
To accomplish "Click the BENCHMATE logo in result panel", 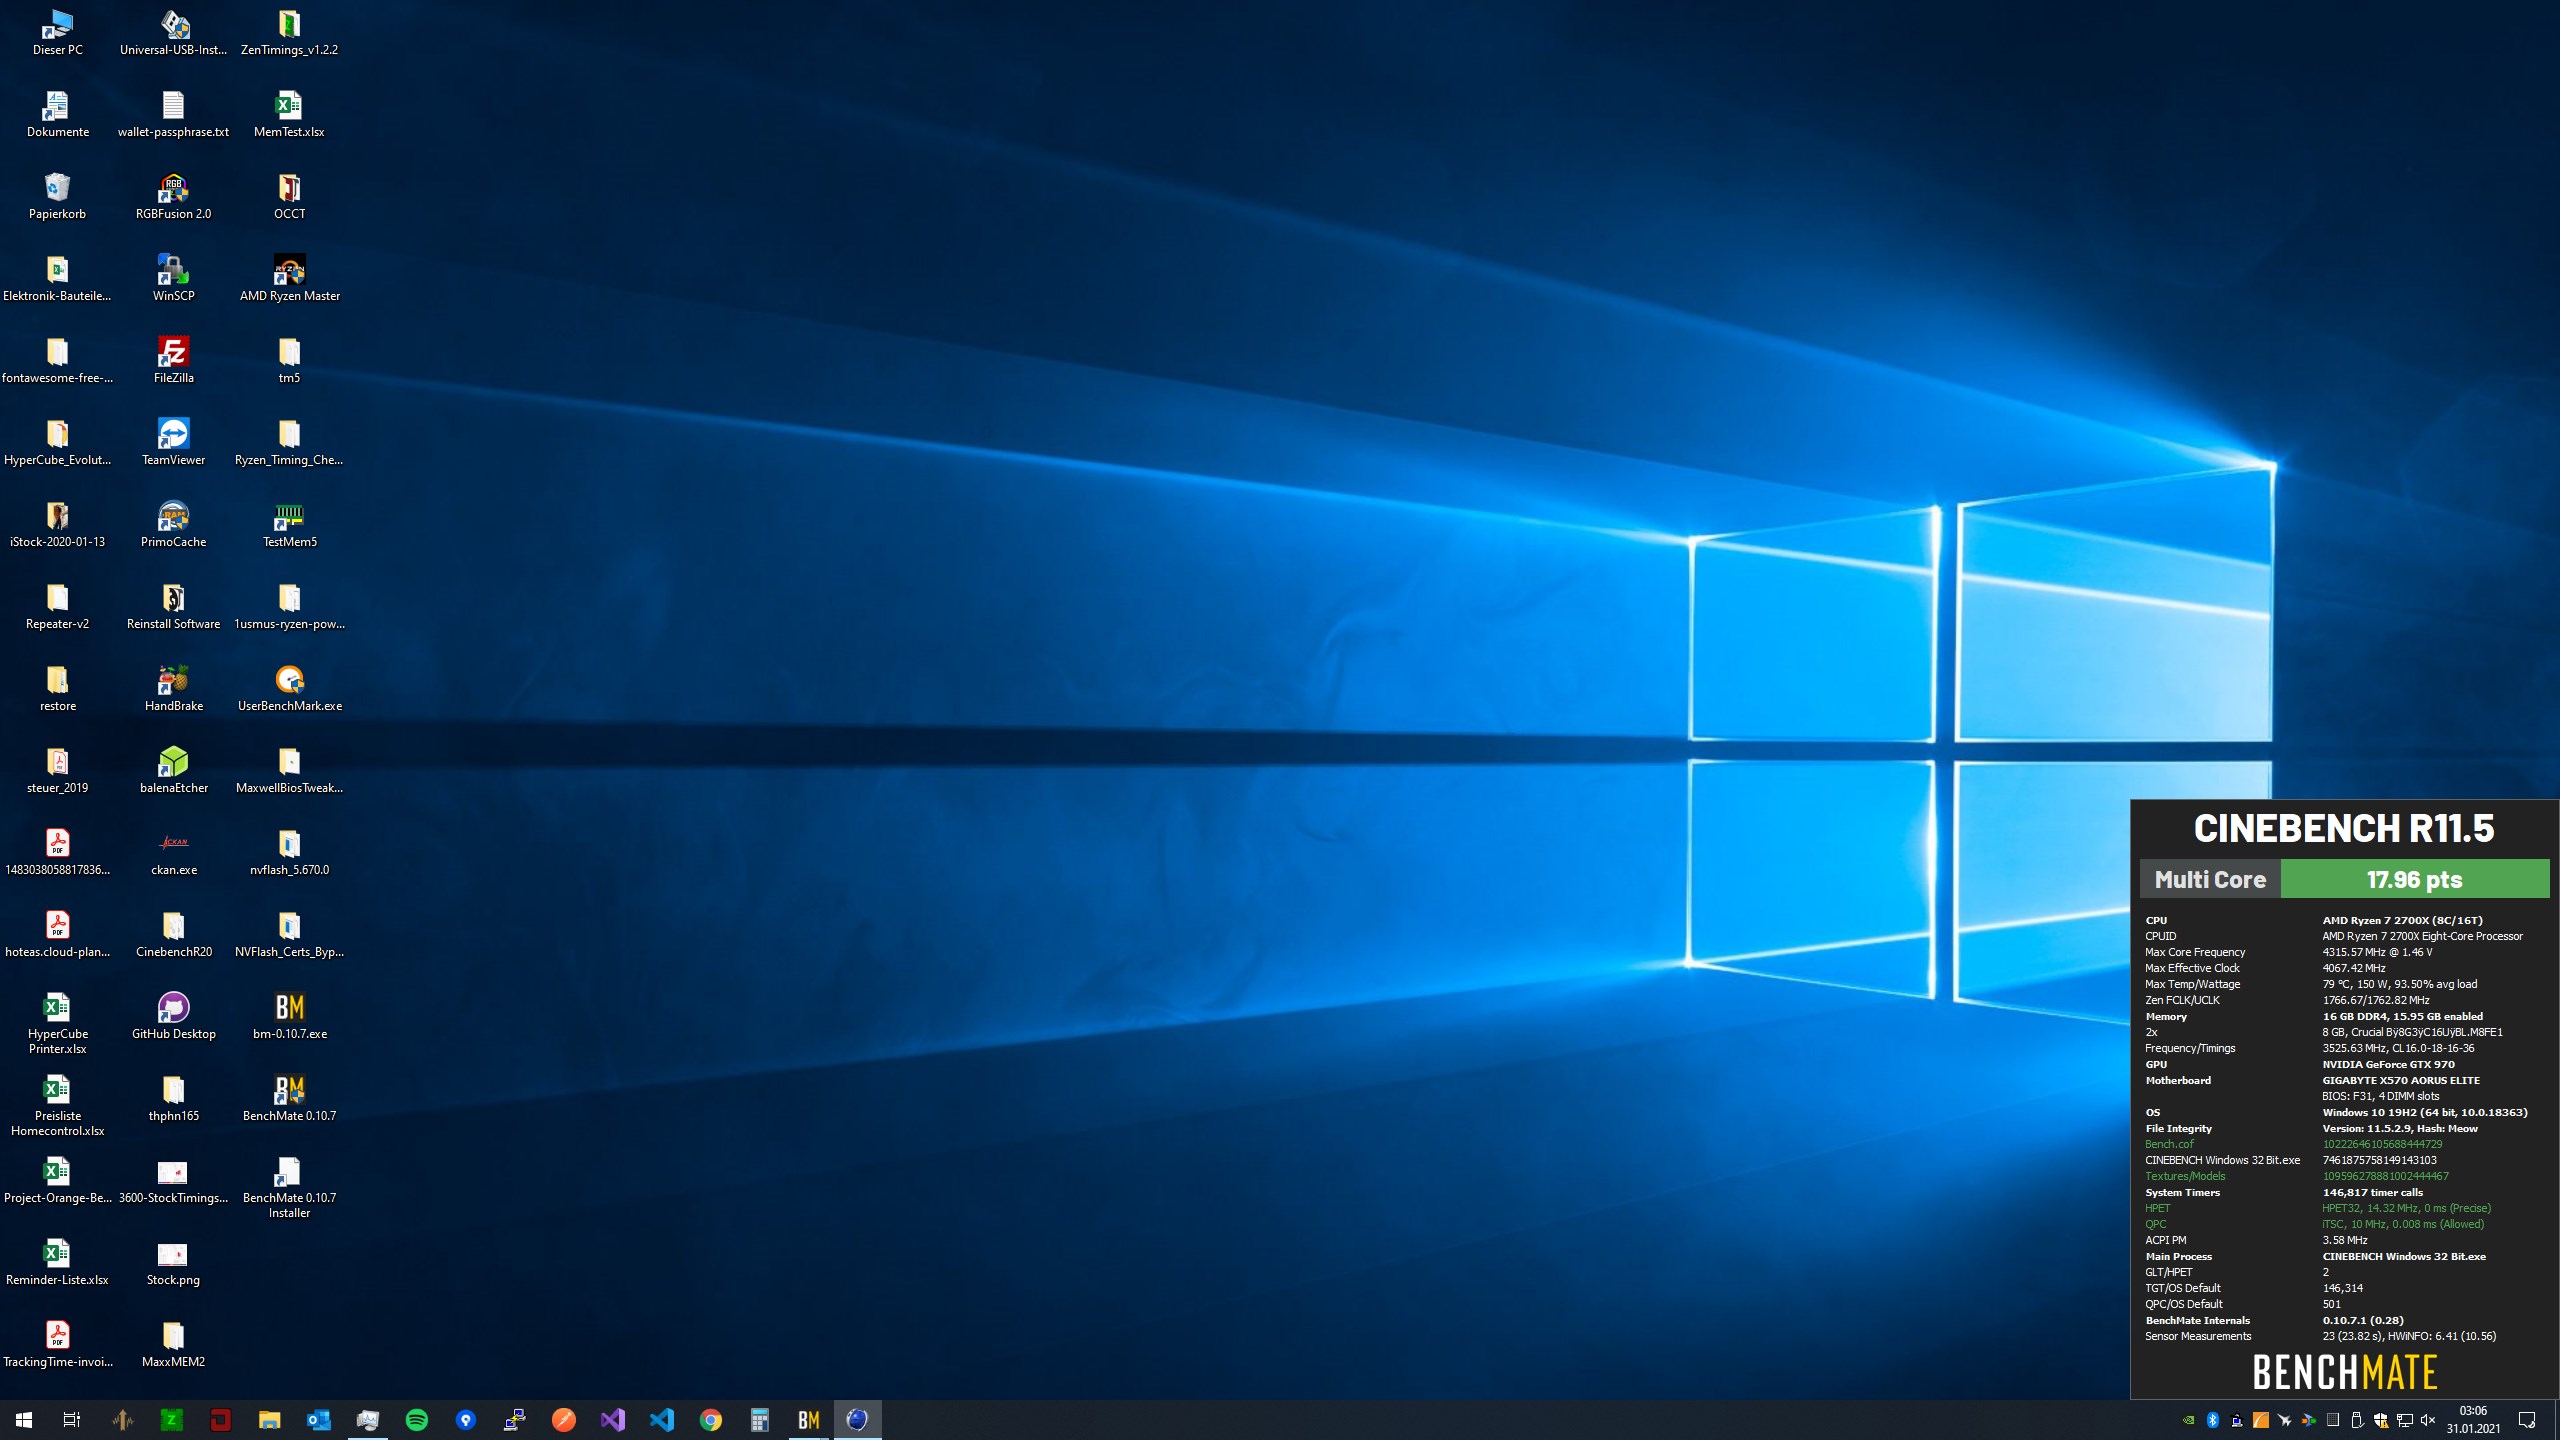I will click(x=2344, y=1372).
